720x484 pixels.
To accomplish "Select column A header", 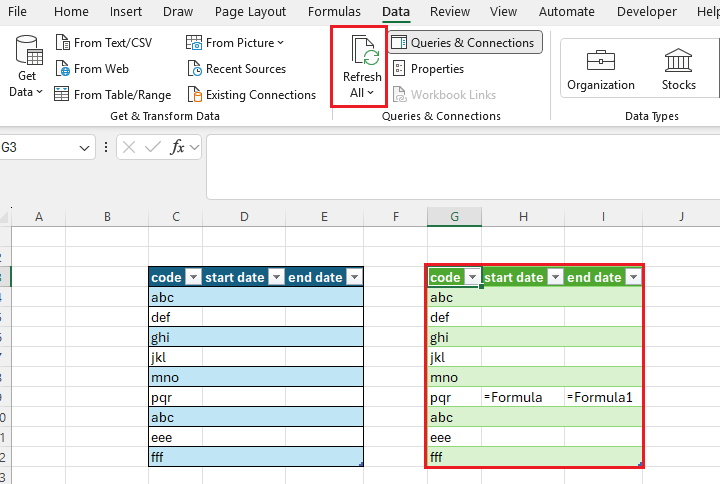I will coord(39,217).
